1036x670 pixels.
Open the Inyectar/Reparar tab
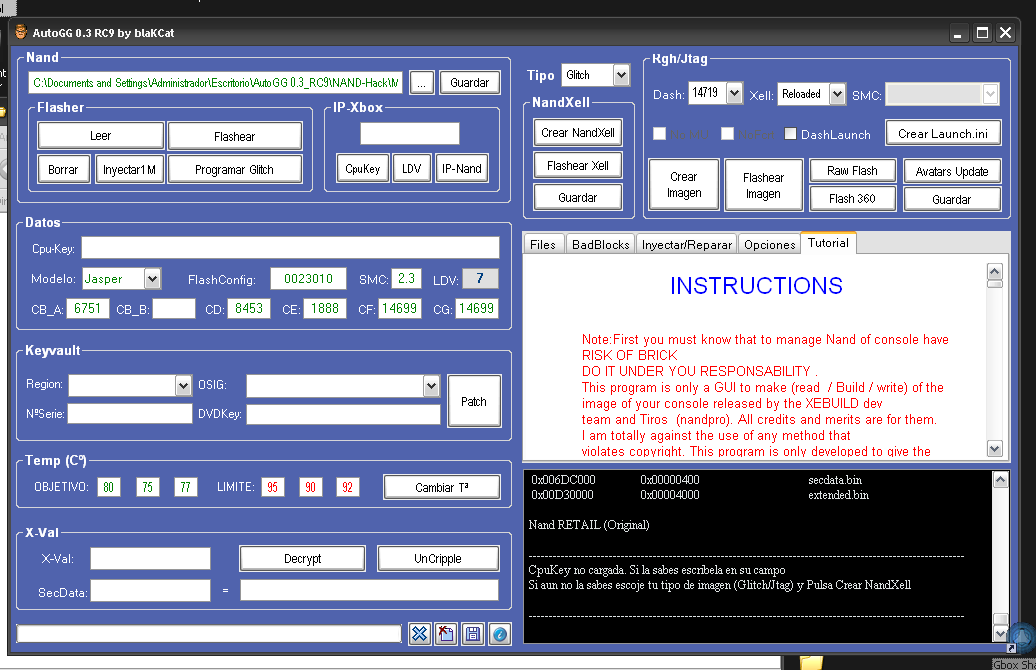point(686,244)
